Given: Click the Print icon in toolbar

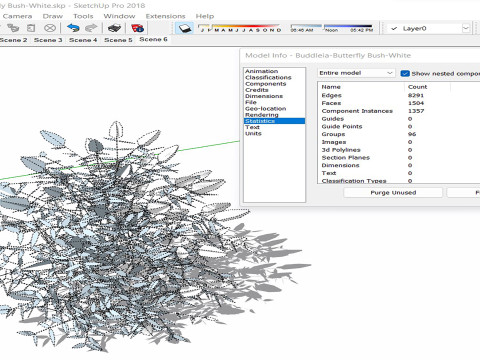Looking at the screenshot, I should 114,28.
